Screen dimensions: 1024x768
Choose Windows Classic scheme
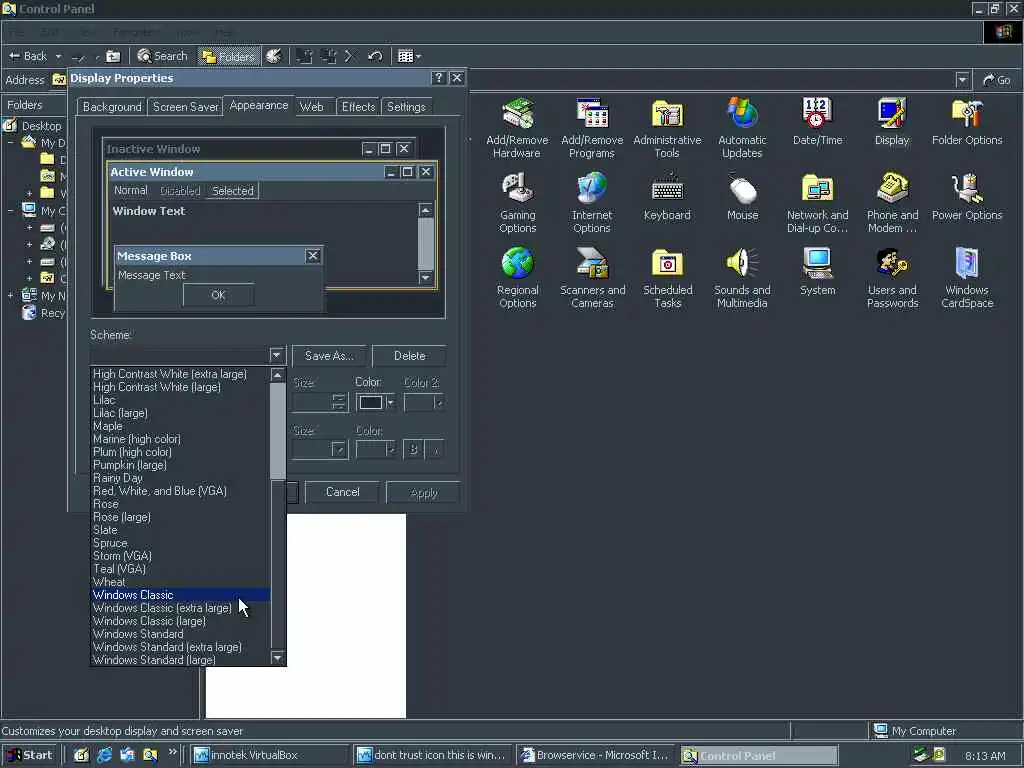(x=180, y=595)
